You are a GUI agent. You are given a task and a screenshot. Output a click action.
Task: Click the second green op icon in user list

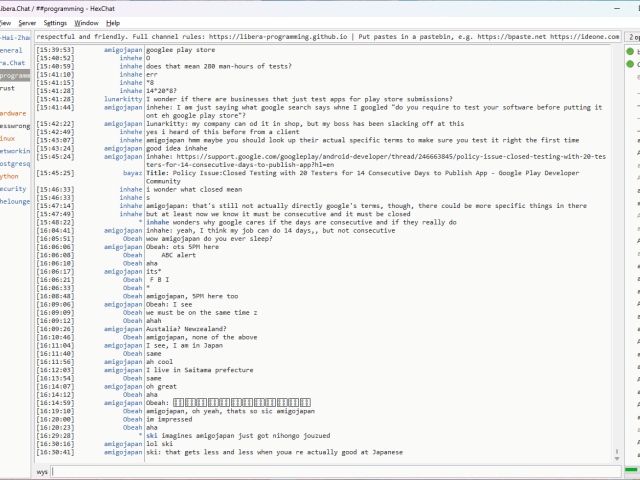point(632,64)
